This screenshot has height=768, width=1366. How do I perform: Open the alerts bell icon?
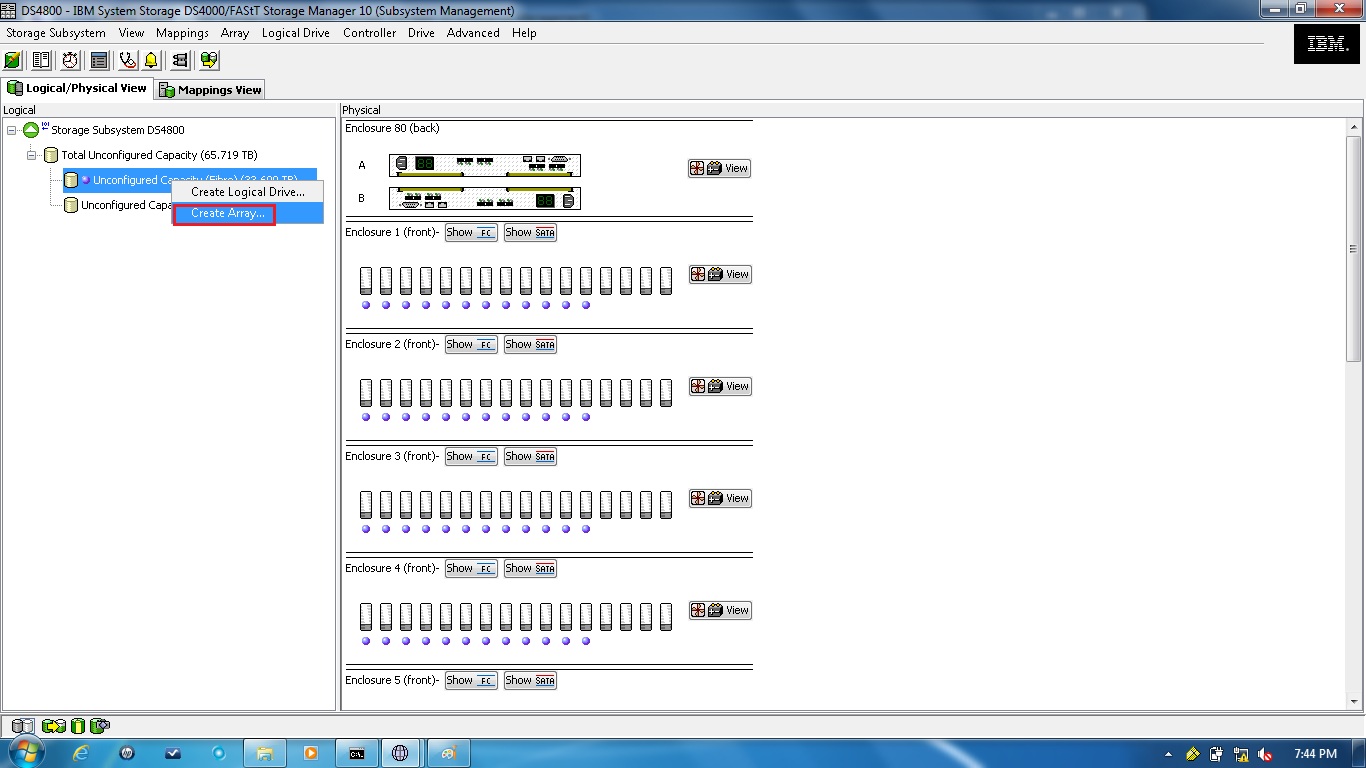153,60
